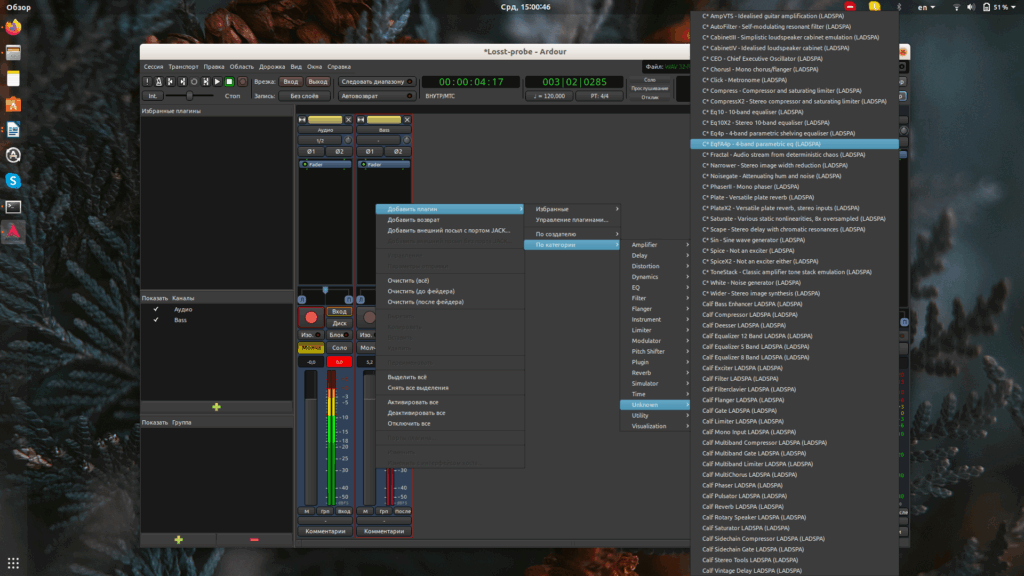
Task: Toggle Соло on Аудио strip
Action: point(339,347)
